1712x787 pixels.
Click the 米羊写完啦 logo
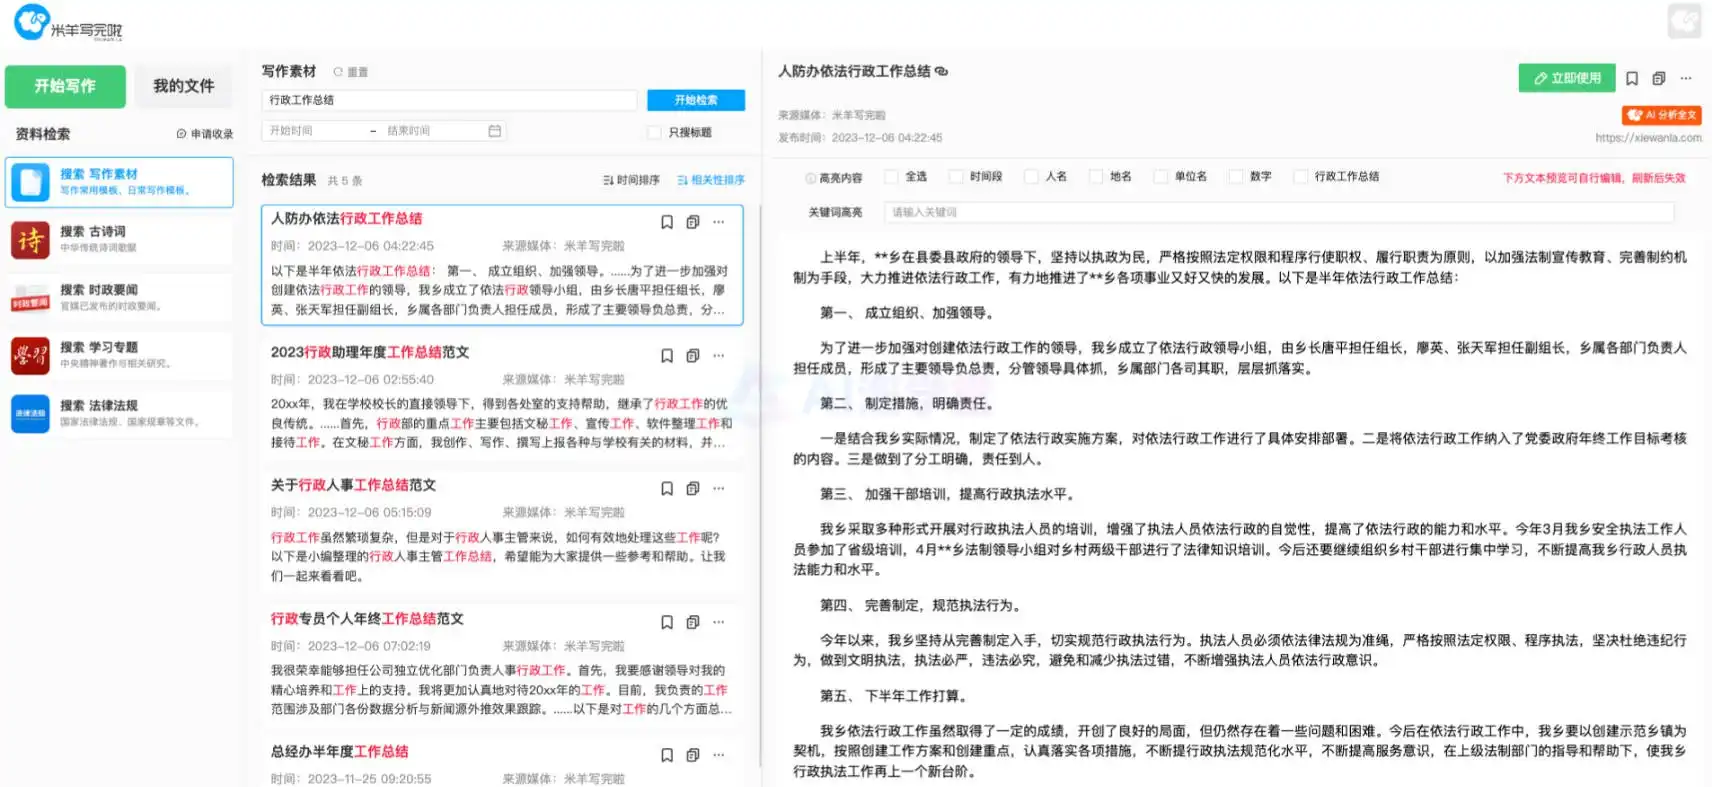[67, 22]
